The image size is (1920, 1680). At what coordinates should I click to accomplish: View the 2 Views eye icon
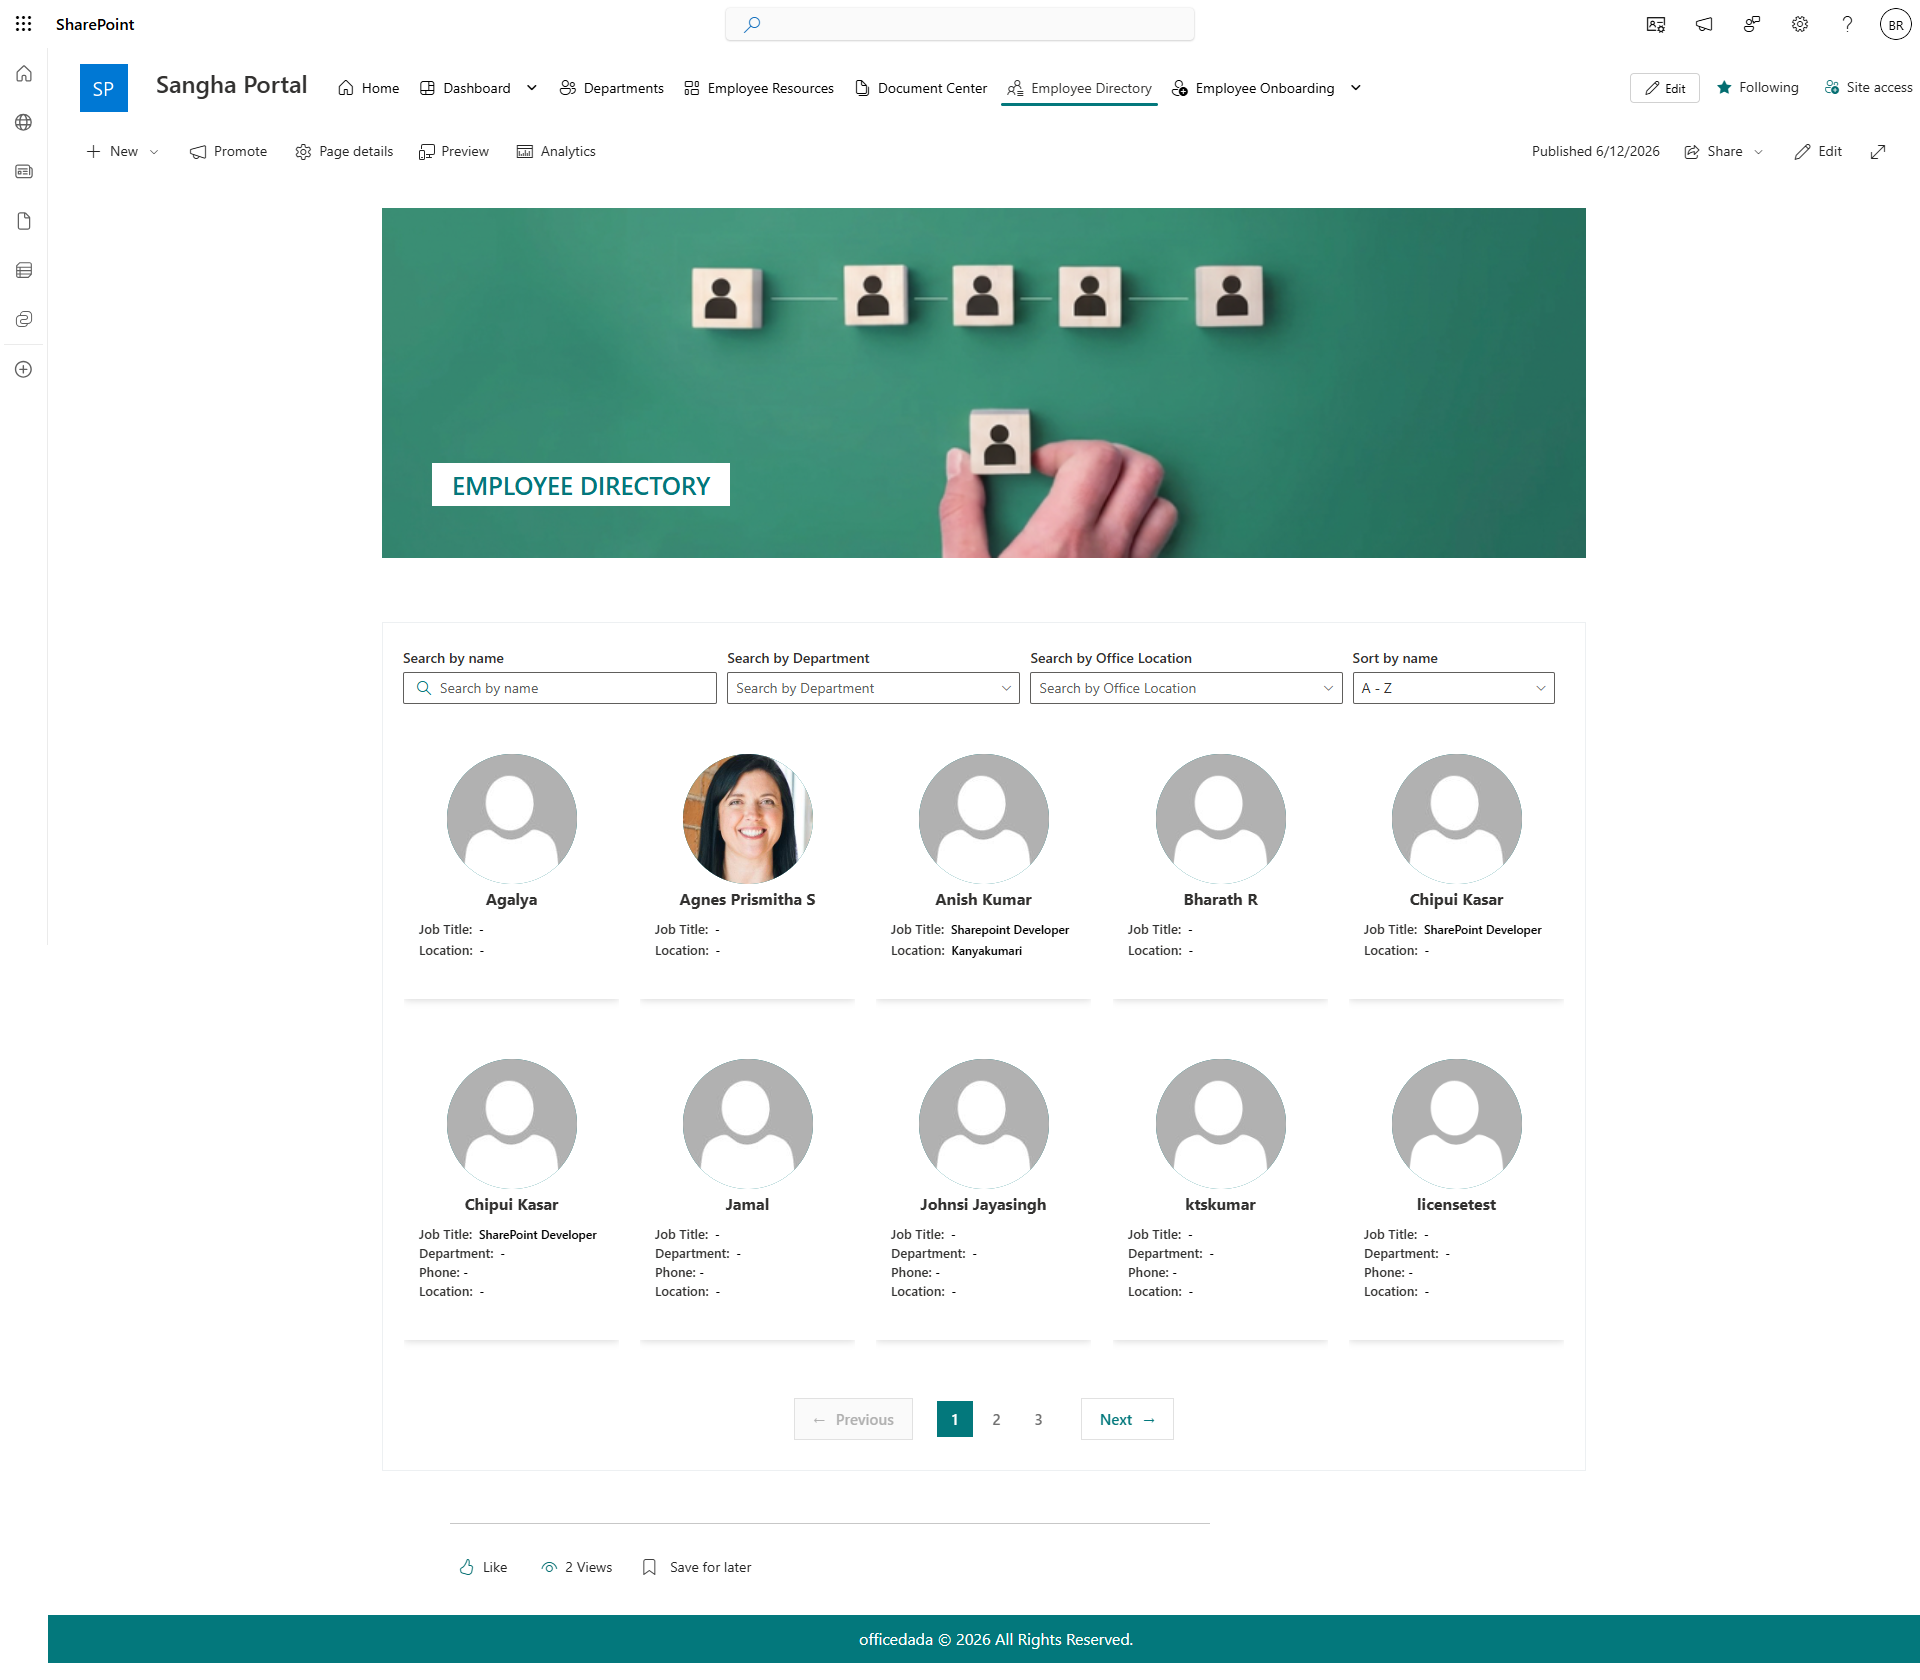pos(549,1567)
